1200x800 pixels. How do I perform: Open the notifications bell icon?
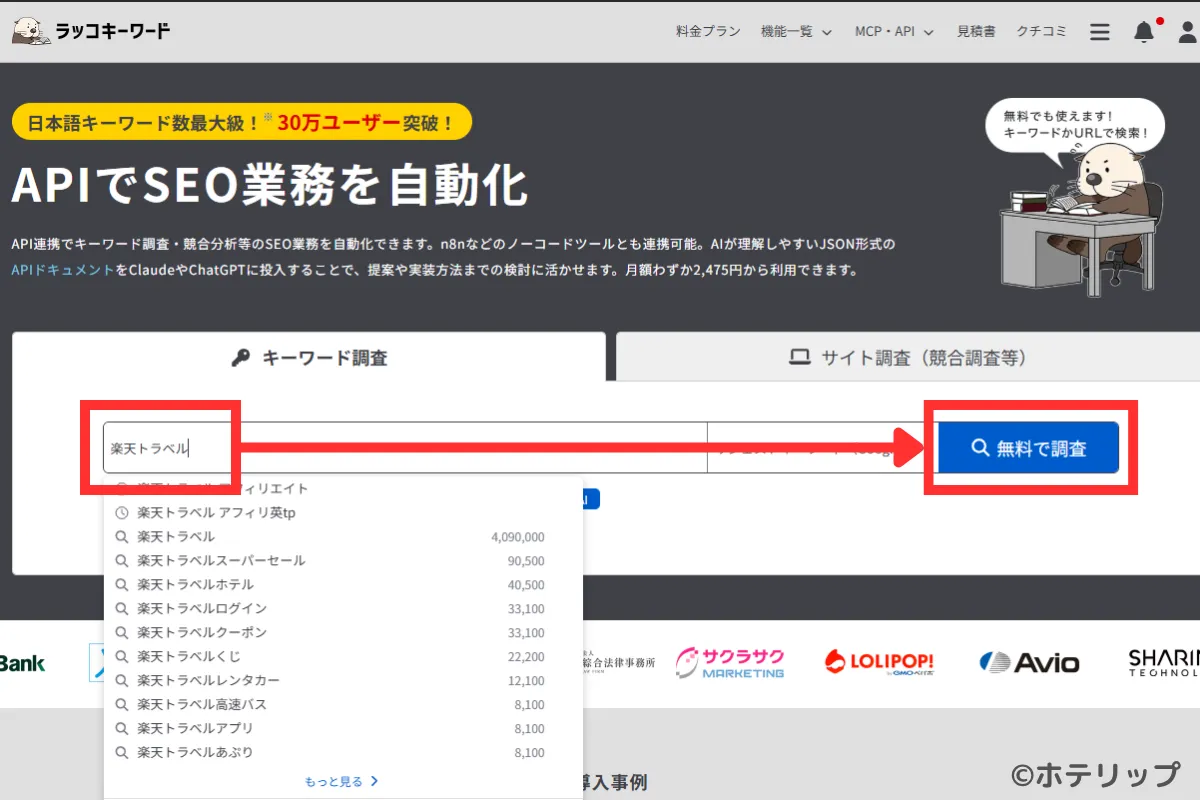pyautogui.click(x=1144, y=32)
